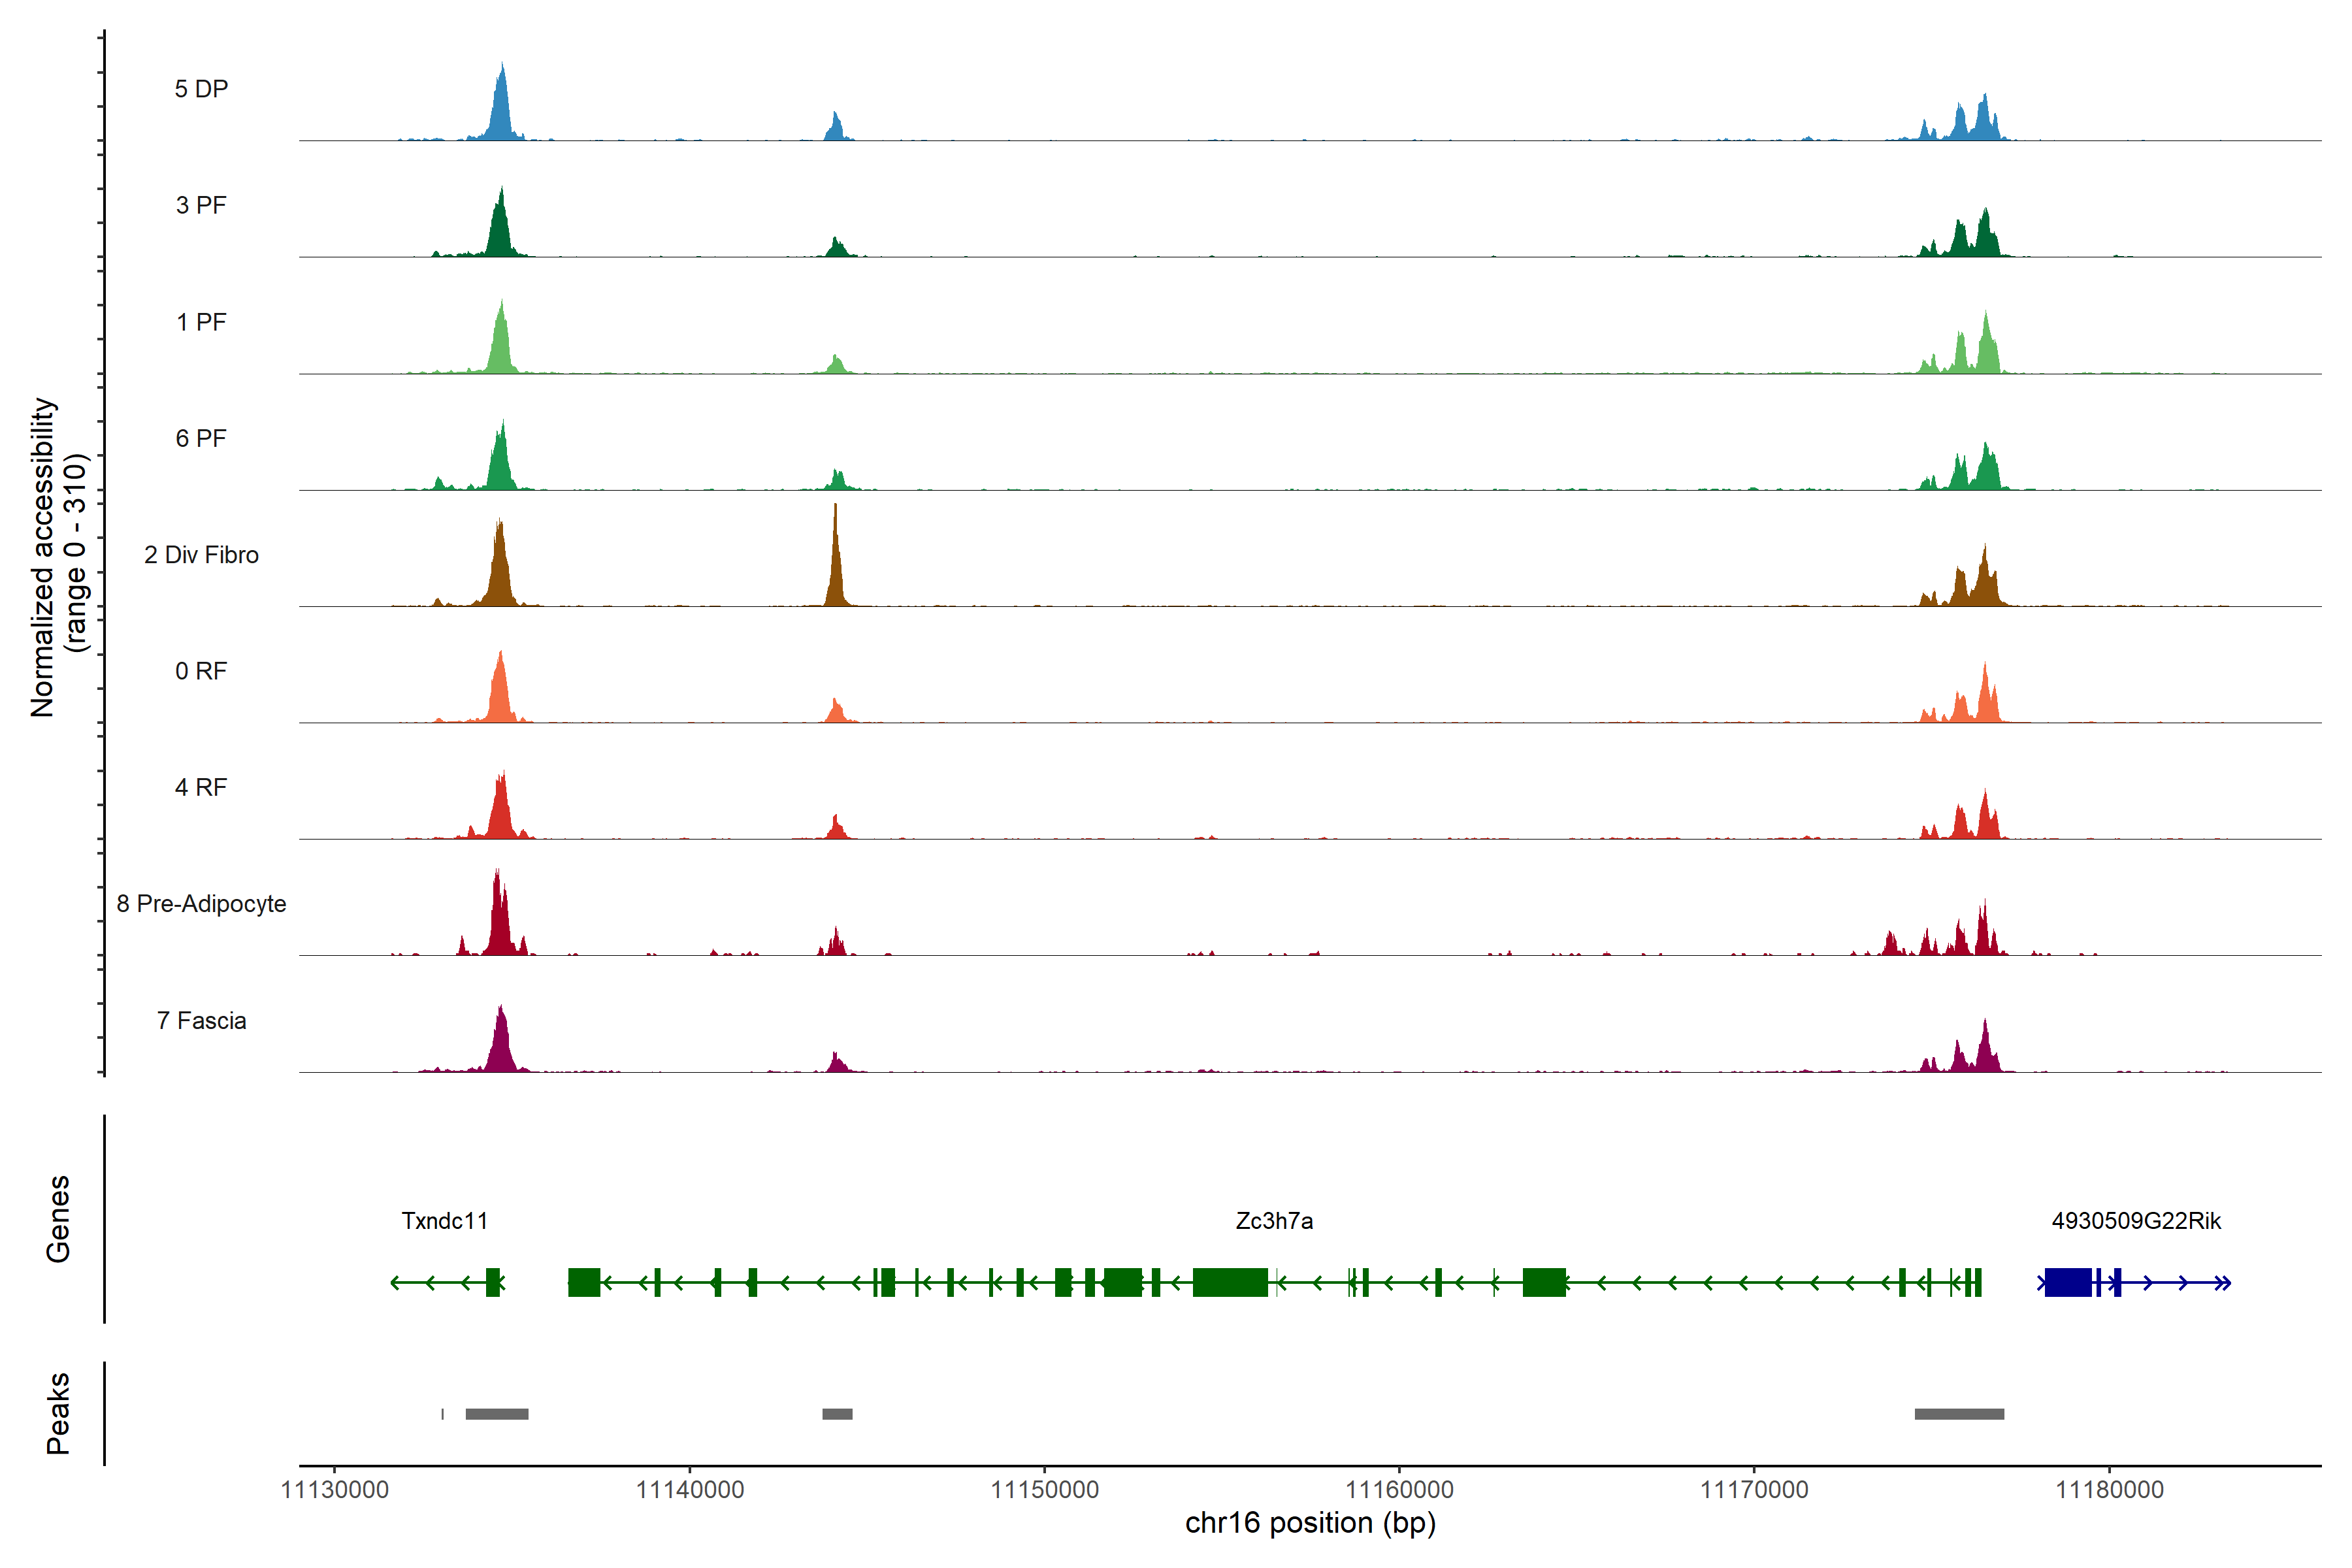
Task: Click the 2 Div Fibro track label
Action: coord(201,555)
